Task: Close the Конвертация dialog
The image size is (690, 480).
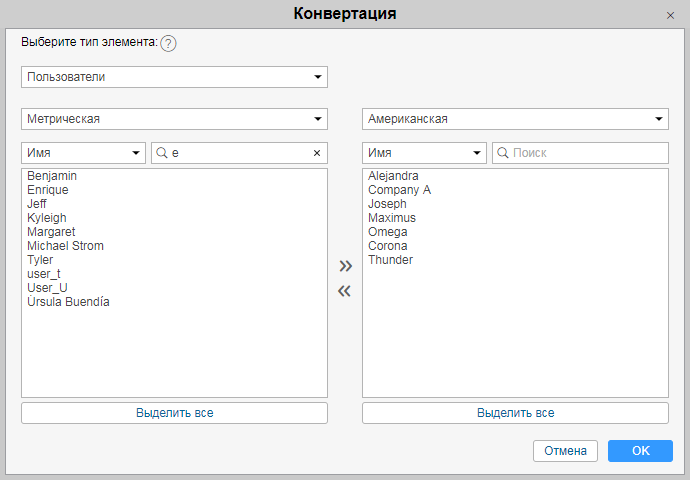Action: (670, 16)
